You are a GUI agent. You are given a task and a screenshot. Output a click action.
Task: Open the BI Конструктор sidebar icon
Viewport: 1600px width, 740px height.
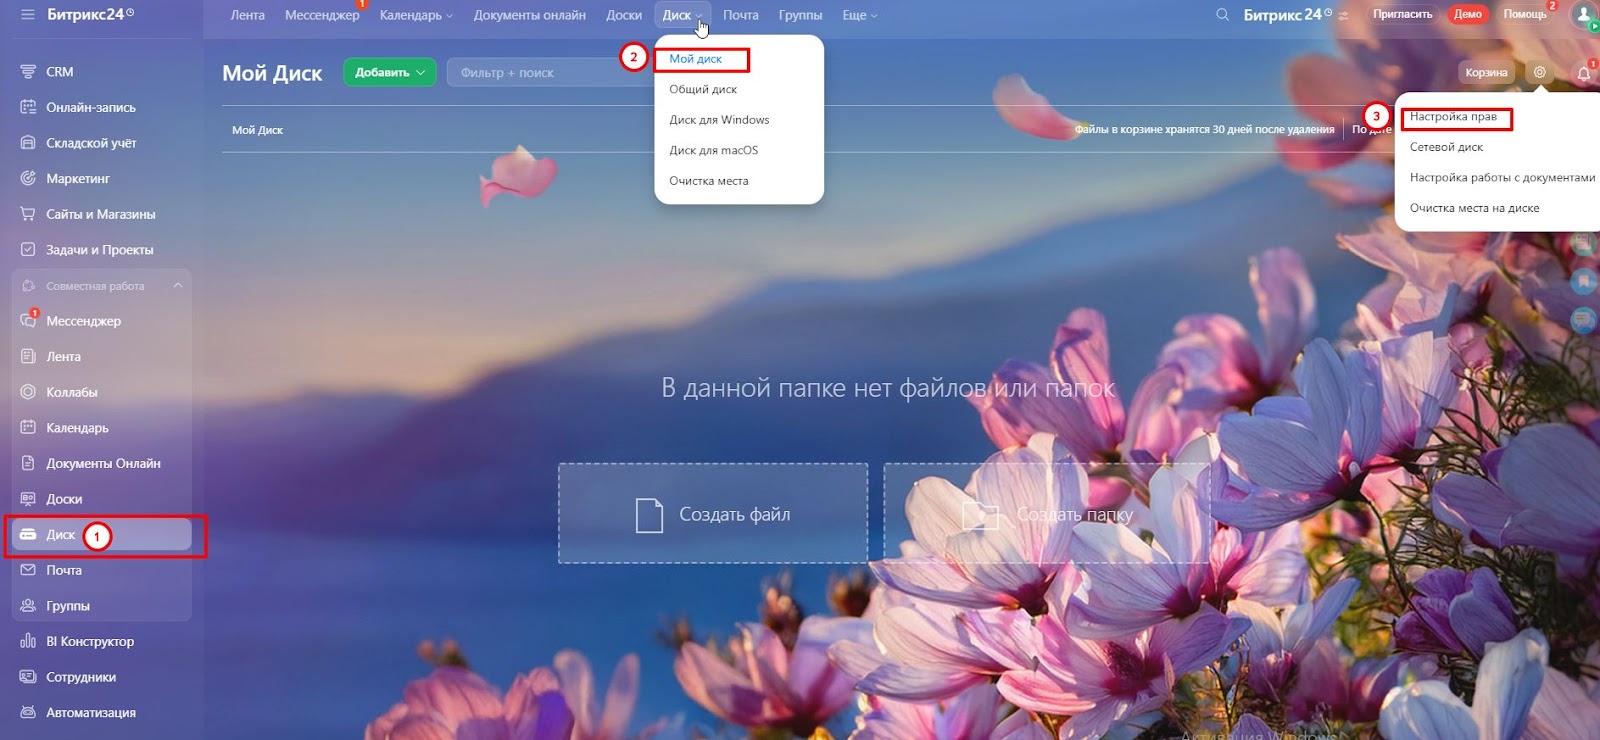28,641
